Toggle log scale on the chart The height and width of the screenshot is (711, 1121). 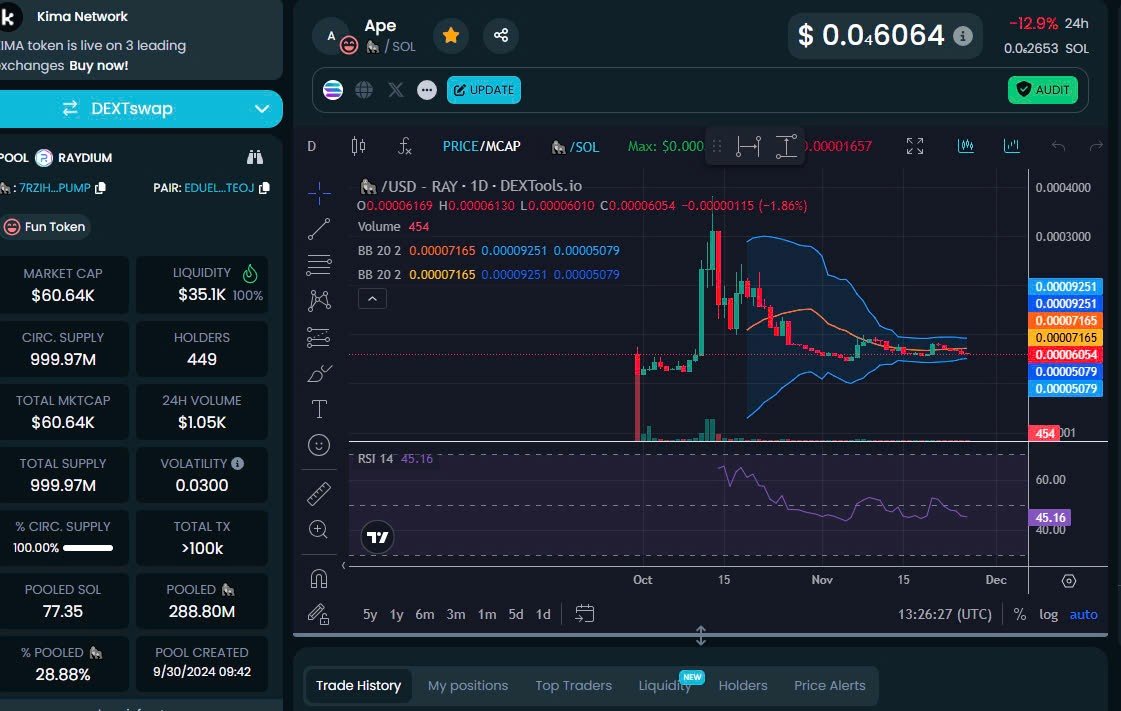1048,615
